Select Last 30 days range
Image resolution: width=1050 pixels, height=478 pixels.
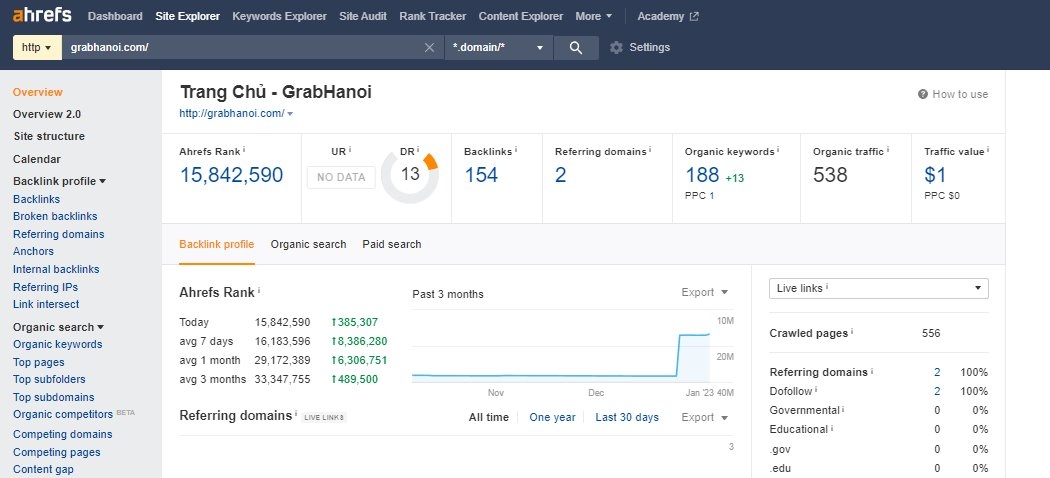click(627, 417)
